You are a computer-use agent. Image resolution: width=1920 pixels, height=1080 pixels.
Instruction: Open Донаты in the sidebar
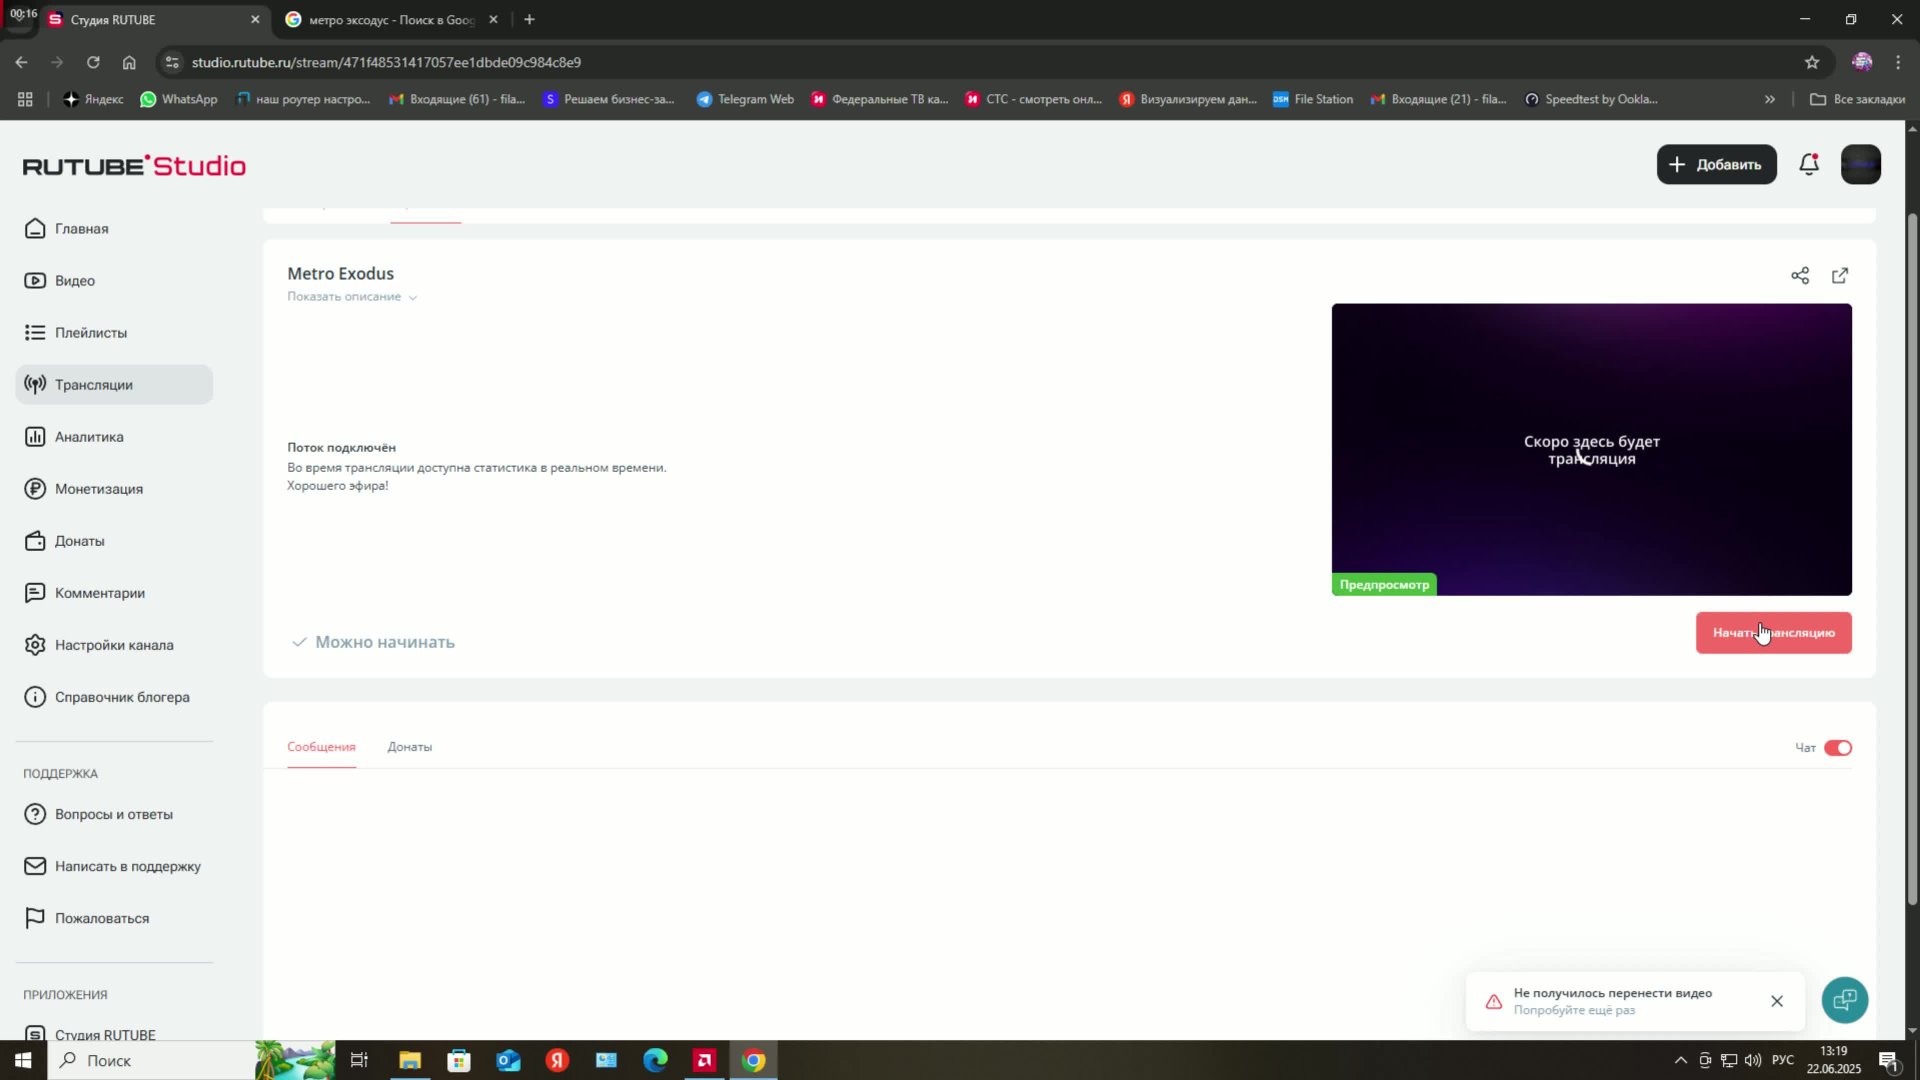pos(79,541)
